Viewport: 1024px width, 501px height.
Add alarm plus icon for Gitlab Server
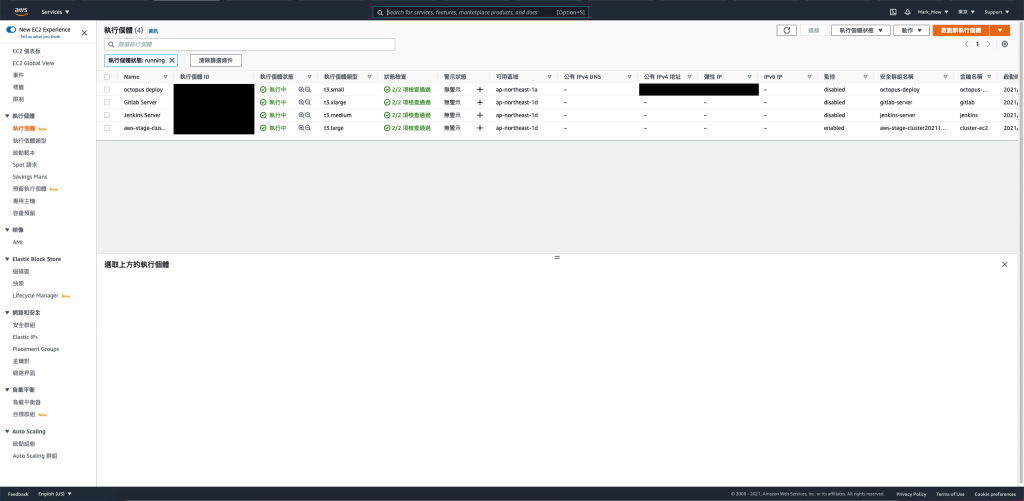480,102
